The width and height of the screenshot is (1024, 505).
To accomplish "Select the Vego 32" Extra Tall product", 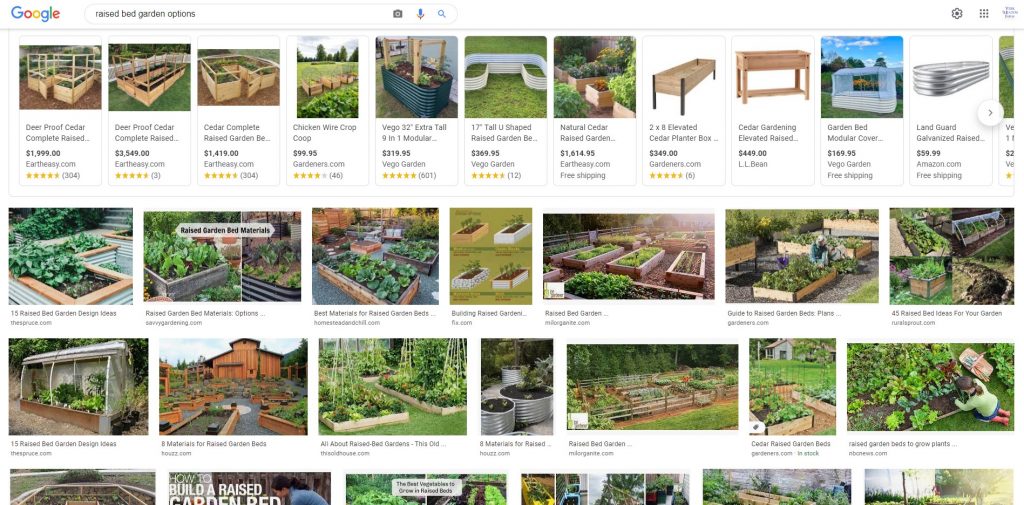I will click(x=416, y=110).
